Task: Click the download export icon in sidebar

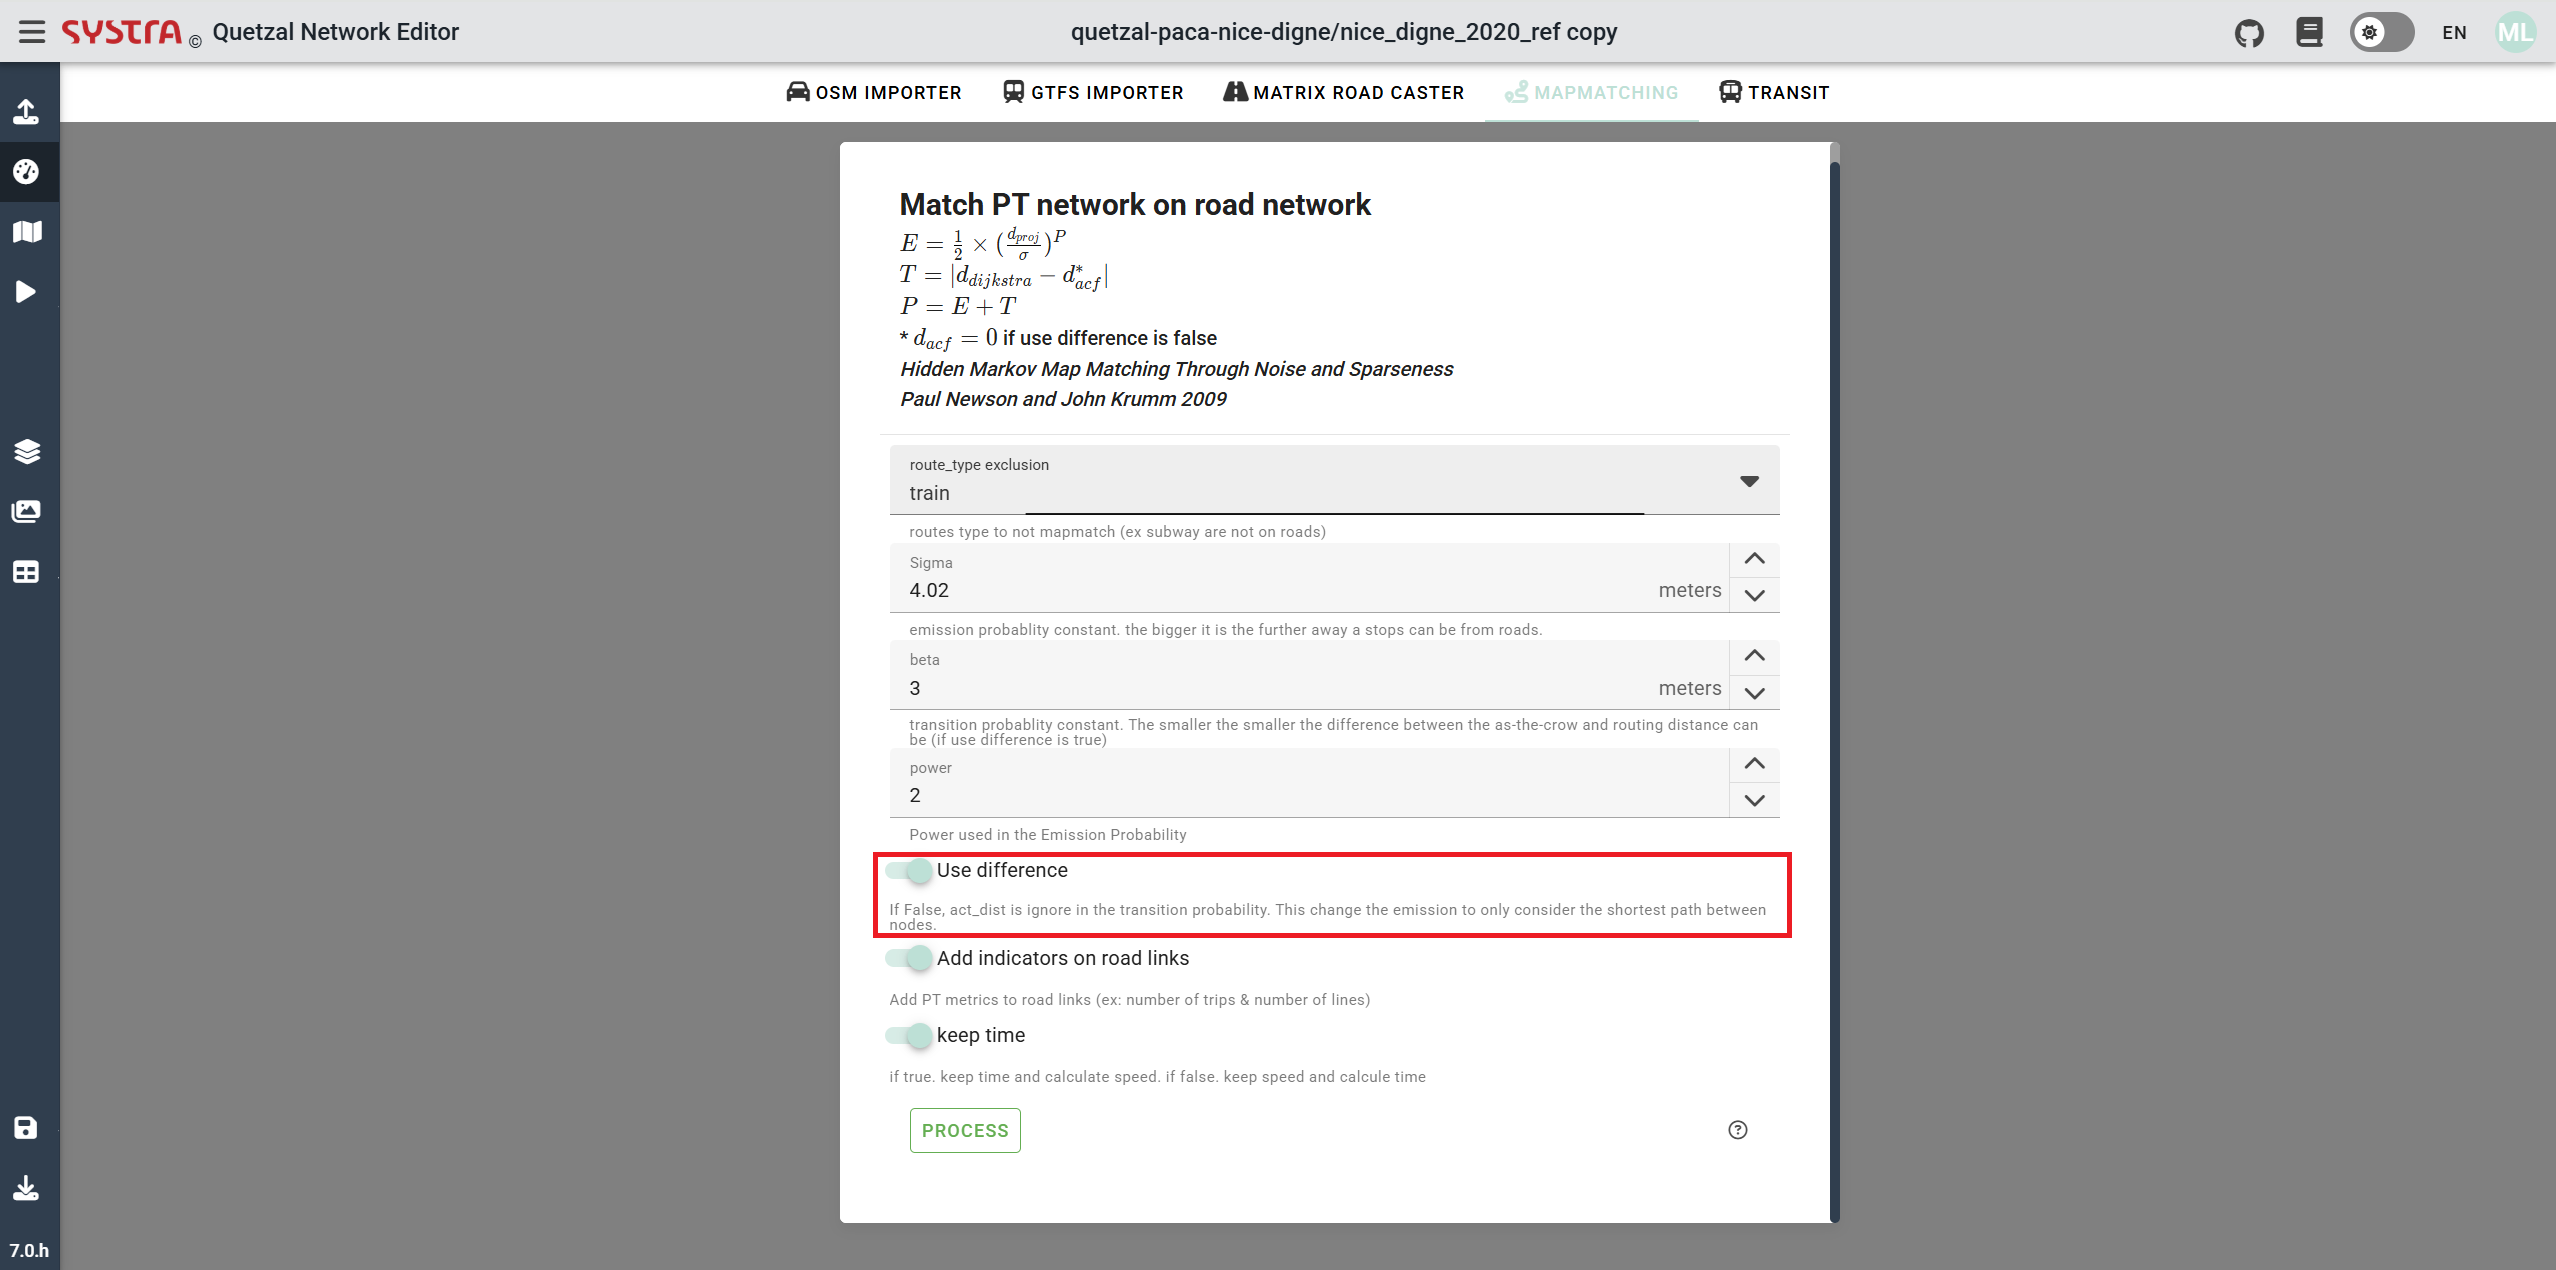Action: (x=26, y=1188)
